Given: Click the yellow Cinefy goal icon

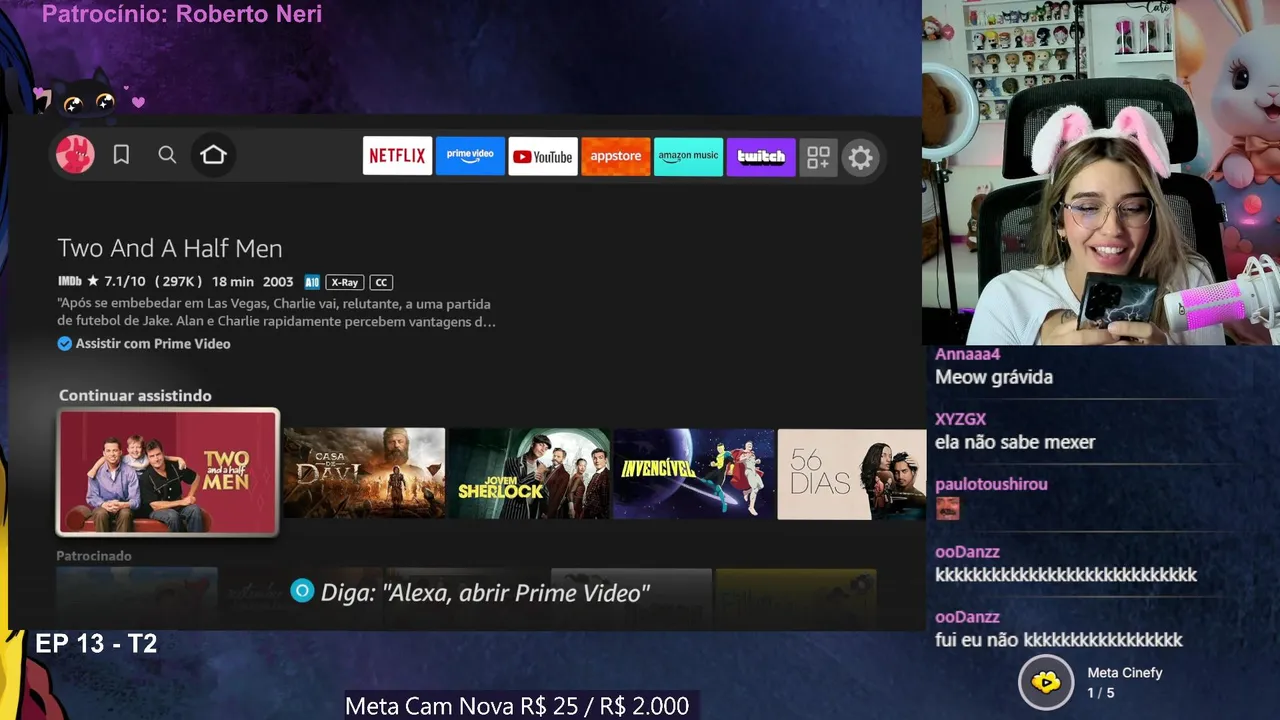Looking at the screenshot, I should tap(1045, 683).
